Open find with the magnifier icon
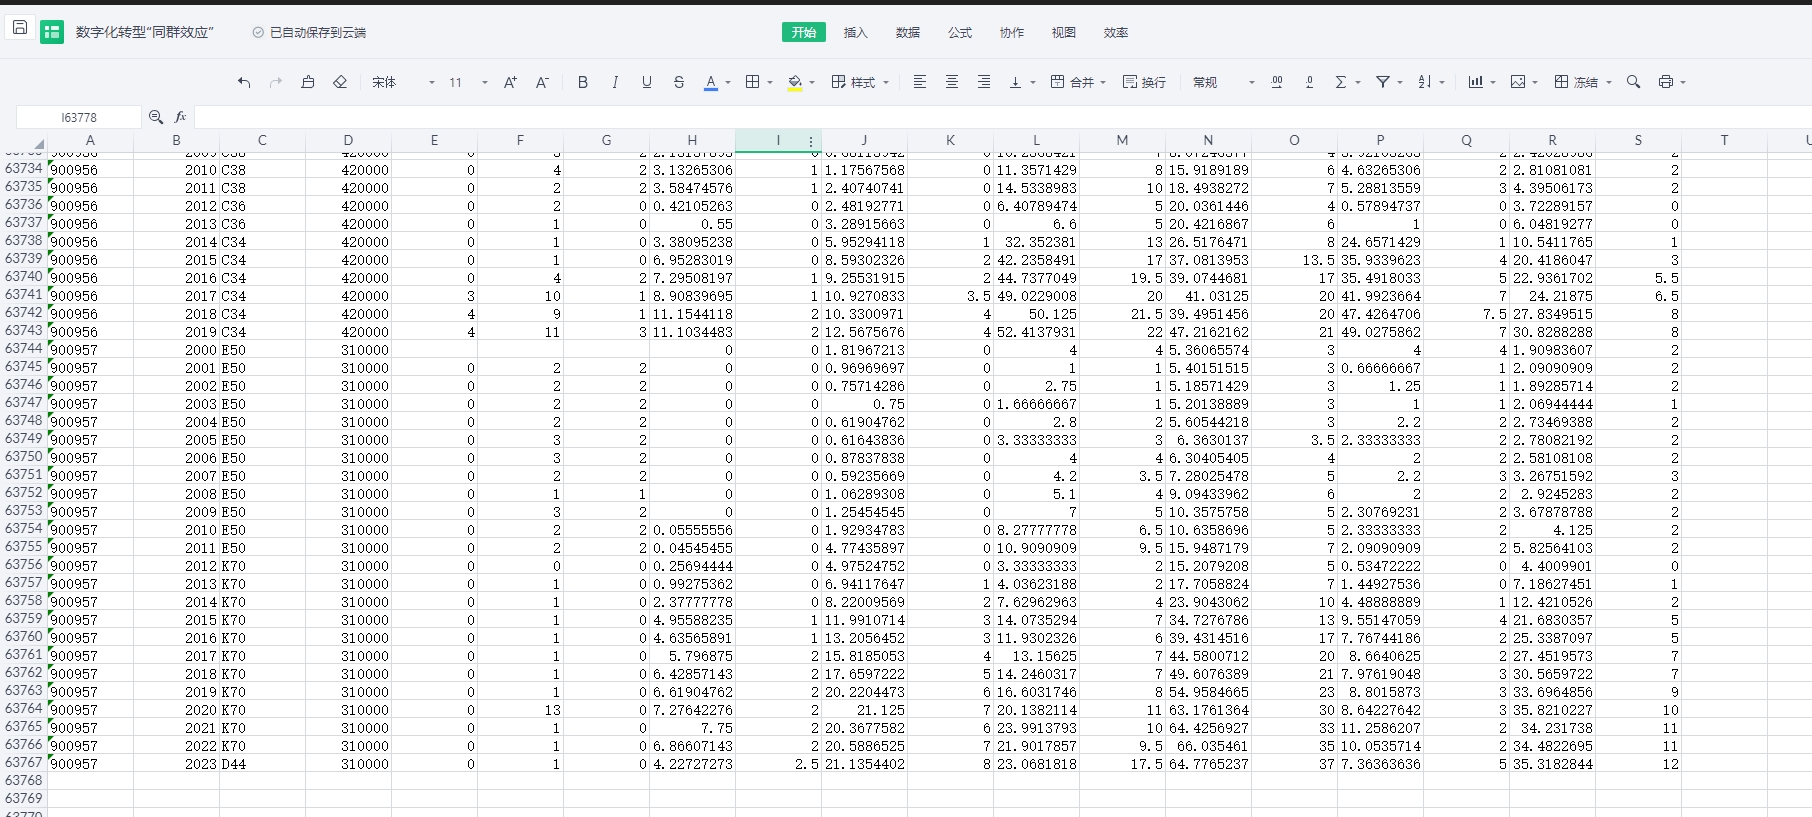 [x=1634, y=82]
